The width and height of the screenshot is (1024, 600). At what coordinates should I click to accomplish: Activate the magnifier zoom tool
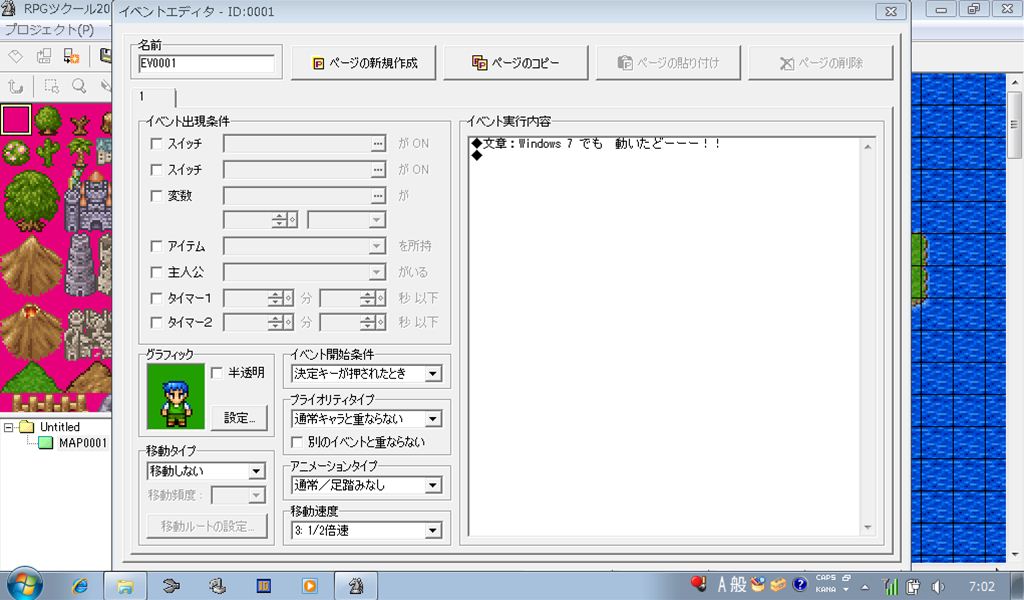point(79,86)
